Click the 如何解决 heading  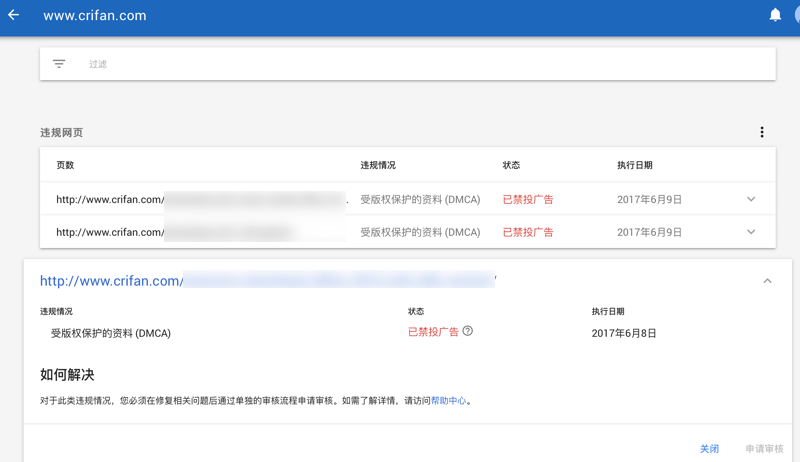coord(67,375)
